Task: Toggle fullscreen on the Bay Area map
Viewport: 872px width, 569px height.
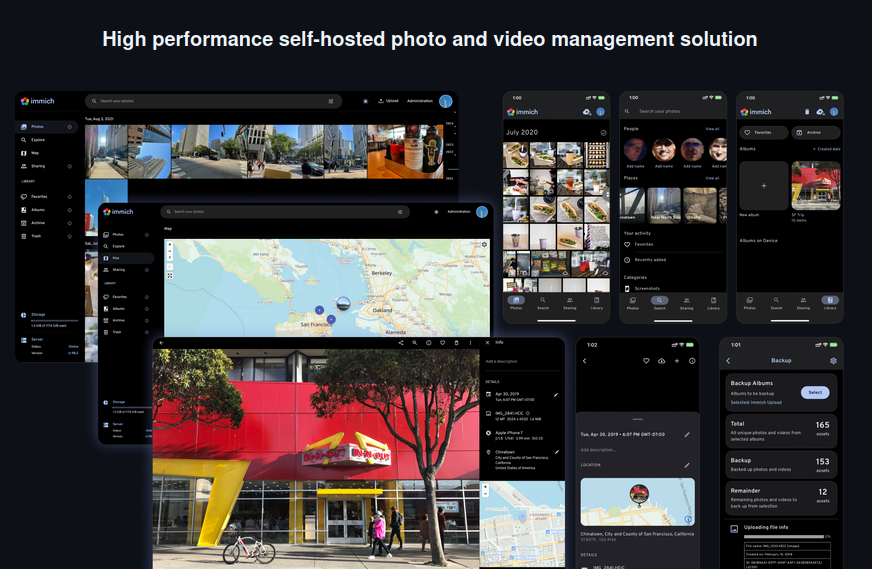Action: [x=170, y=276]
